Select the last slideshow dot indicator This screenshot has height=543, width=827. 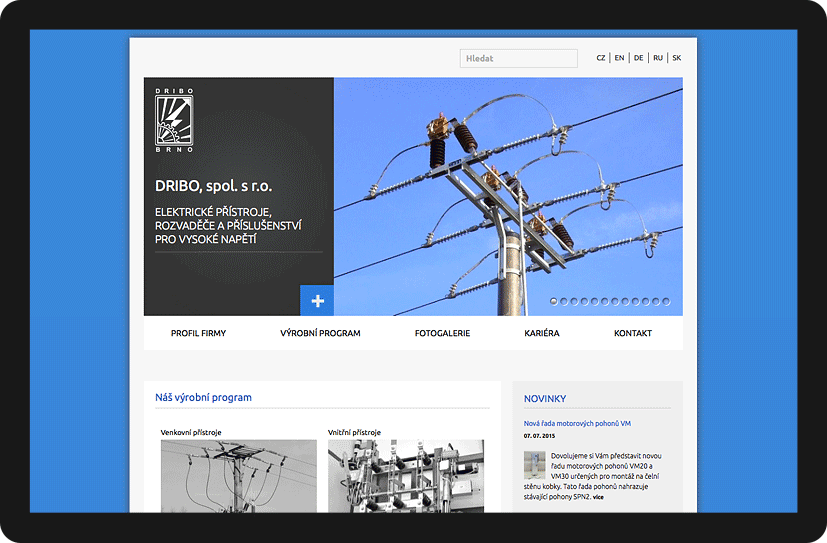666,301
